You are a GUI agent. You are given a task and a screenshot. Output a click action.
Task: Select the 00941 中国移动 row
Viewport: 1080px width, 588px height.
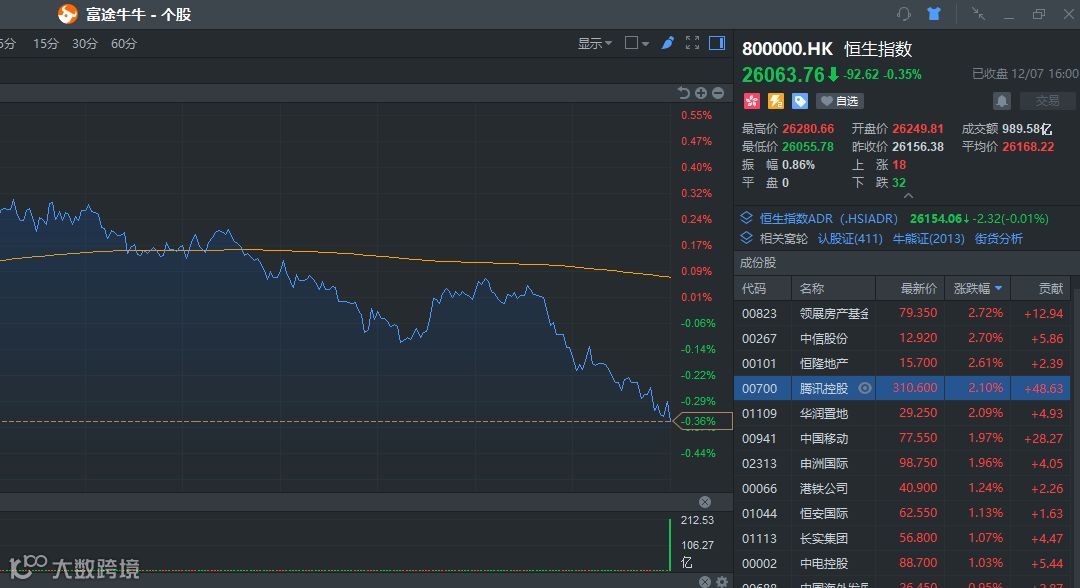click(902, 438)
